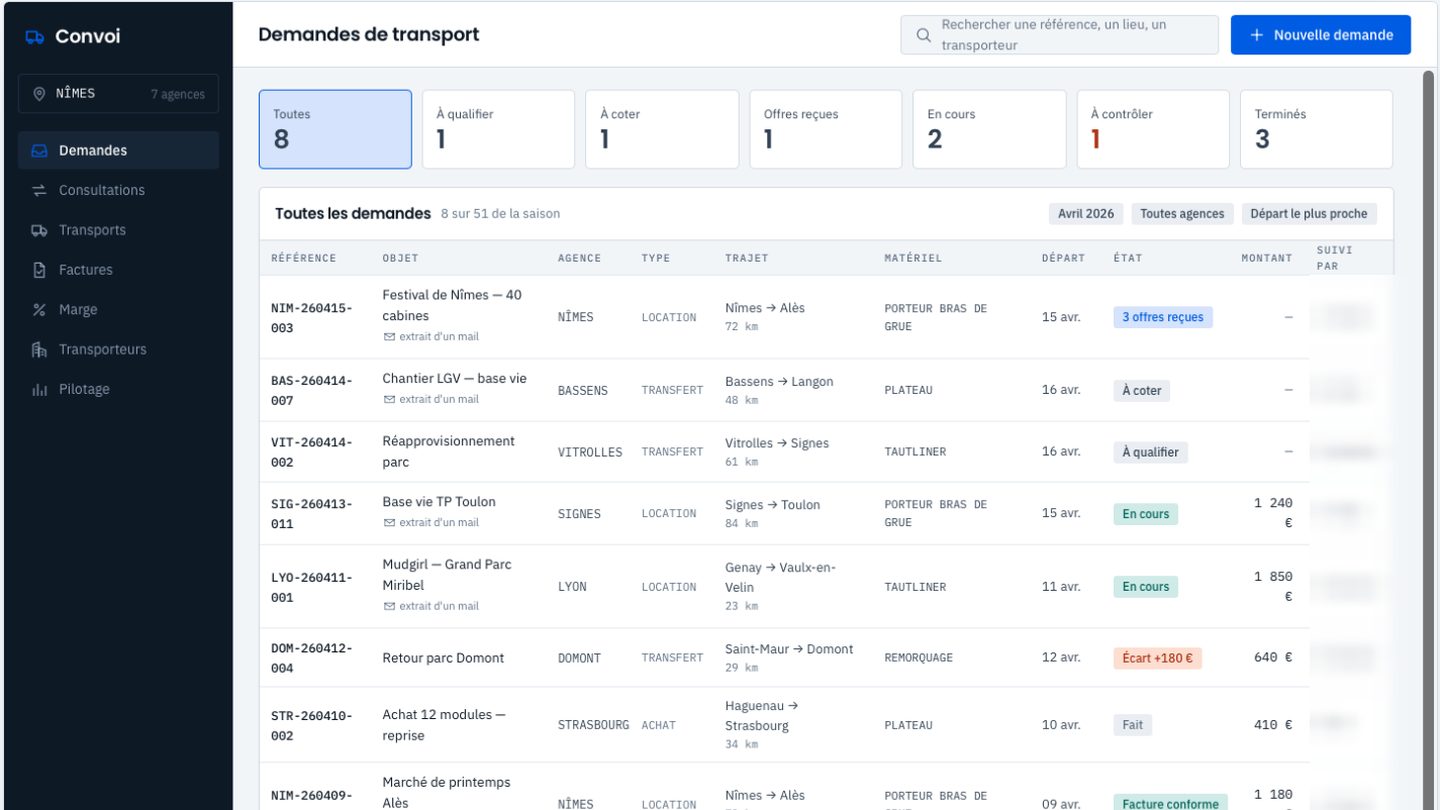This screenshot has width=1440, height=810.
Task: Open request BAS-260414-007
Action: tap(312, 391)
